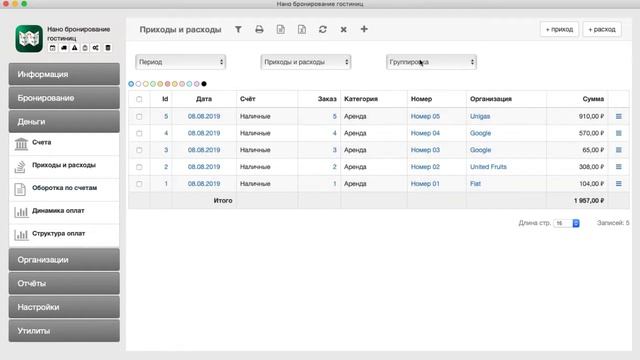The height and width of the screenshot is (360, 640).
Task: Click the green map app logo
Action: coord(29,39)
